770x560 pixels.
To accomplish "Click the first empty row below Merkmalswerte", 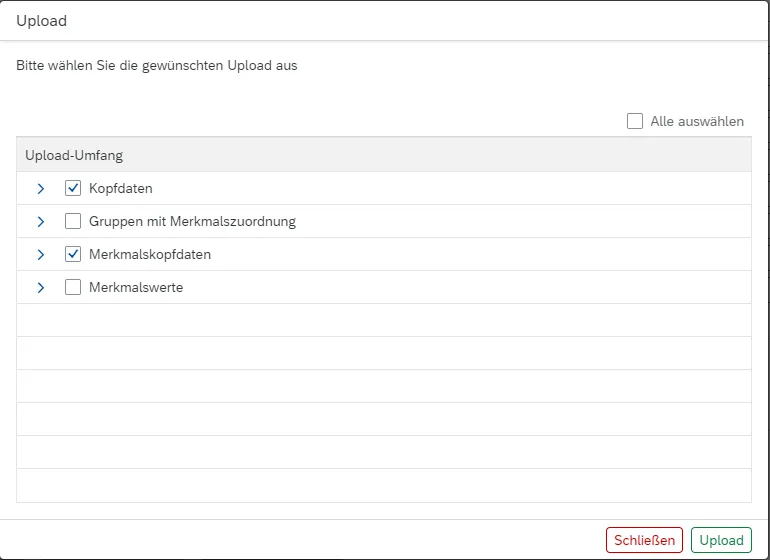I will (x=384, y=320).
